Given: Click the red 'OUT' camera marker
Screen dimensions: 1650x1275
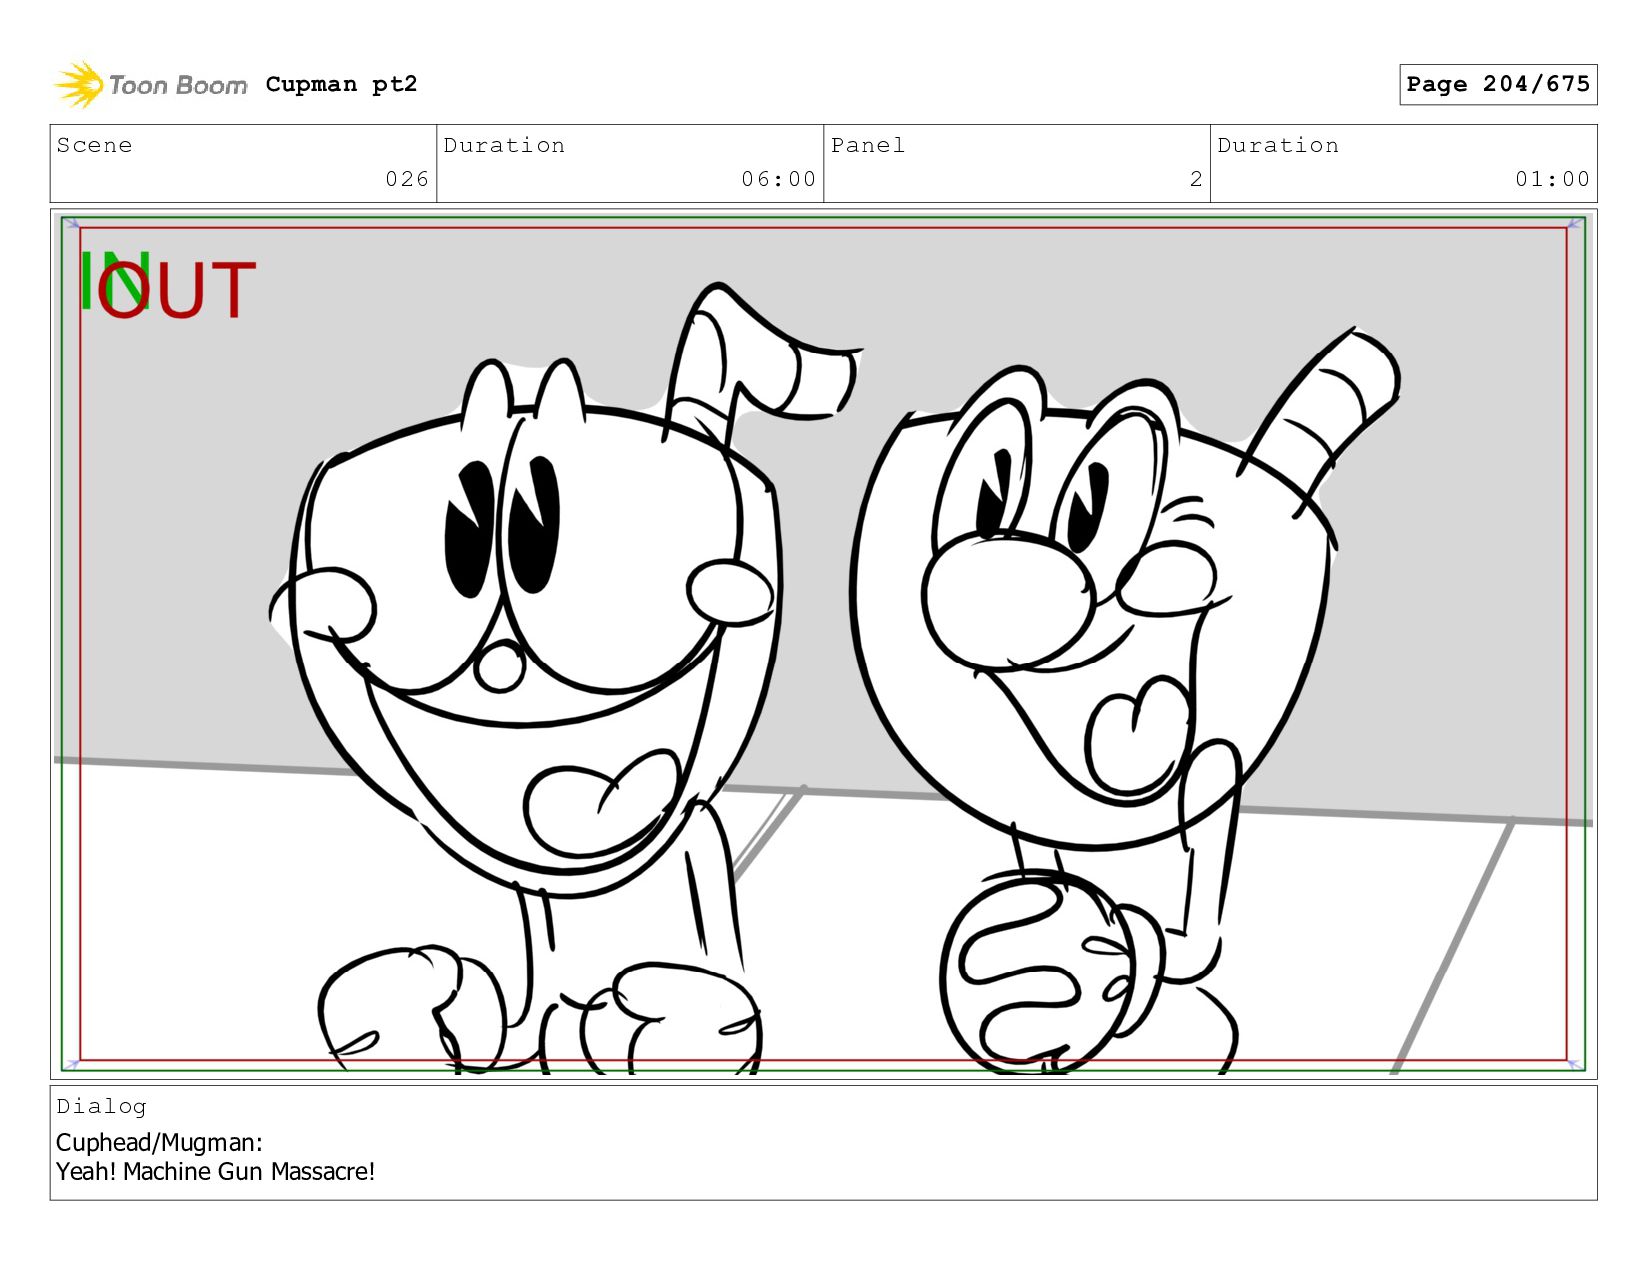Looking at the screenshot, I should pos(177,290).
